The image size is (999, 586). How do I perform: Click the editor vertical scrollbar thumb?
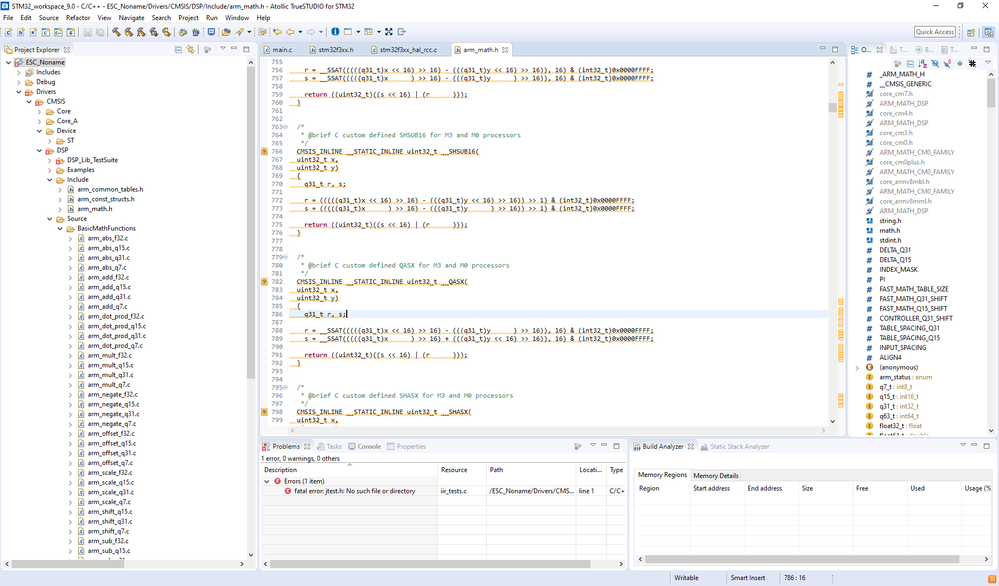click(x=832, y=107)
